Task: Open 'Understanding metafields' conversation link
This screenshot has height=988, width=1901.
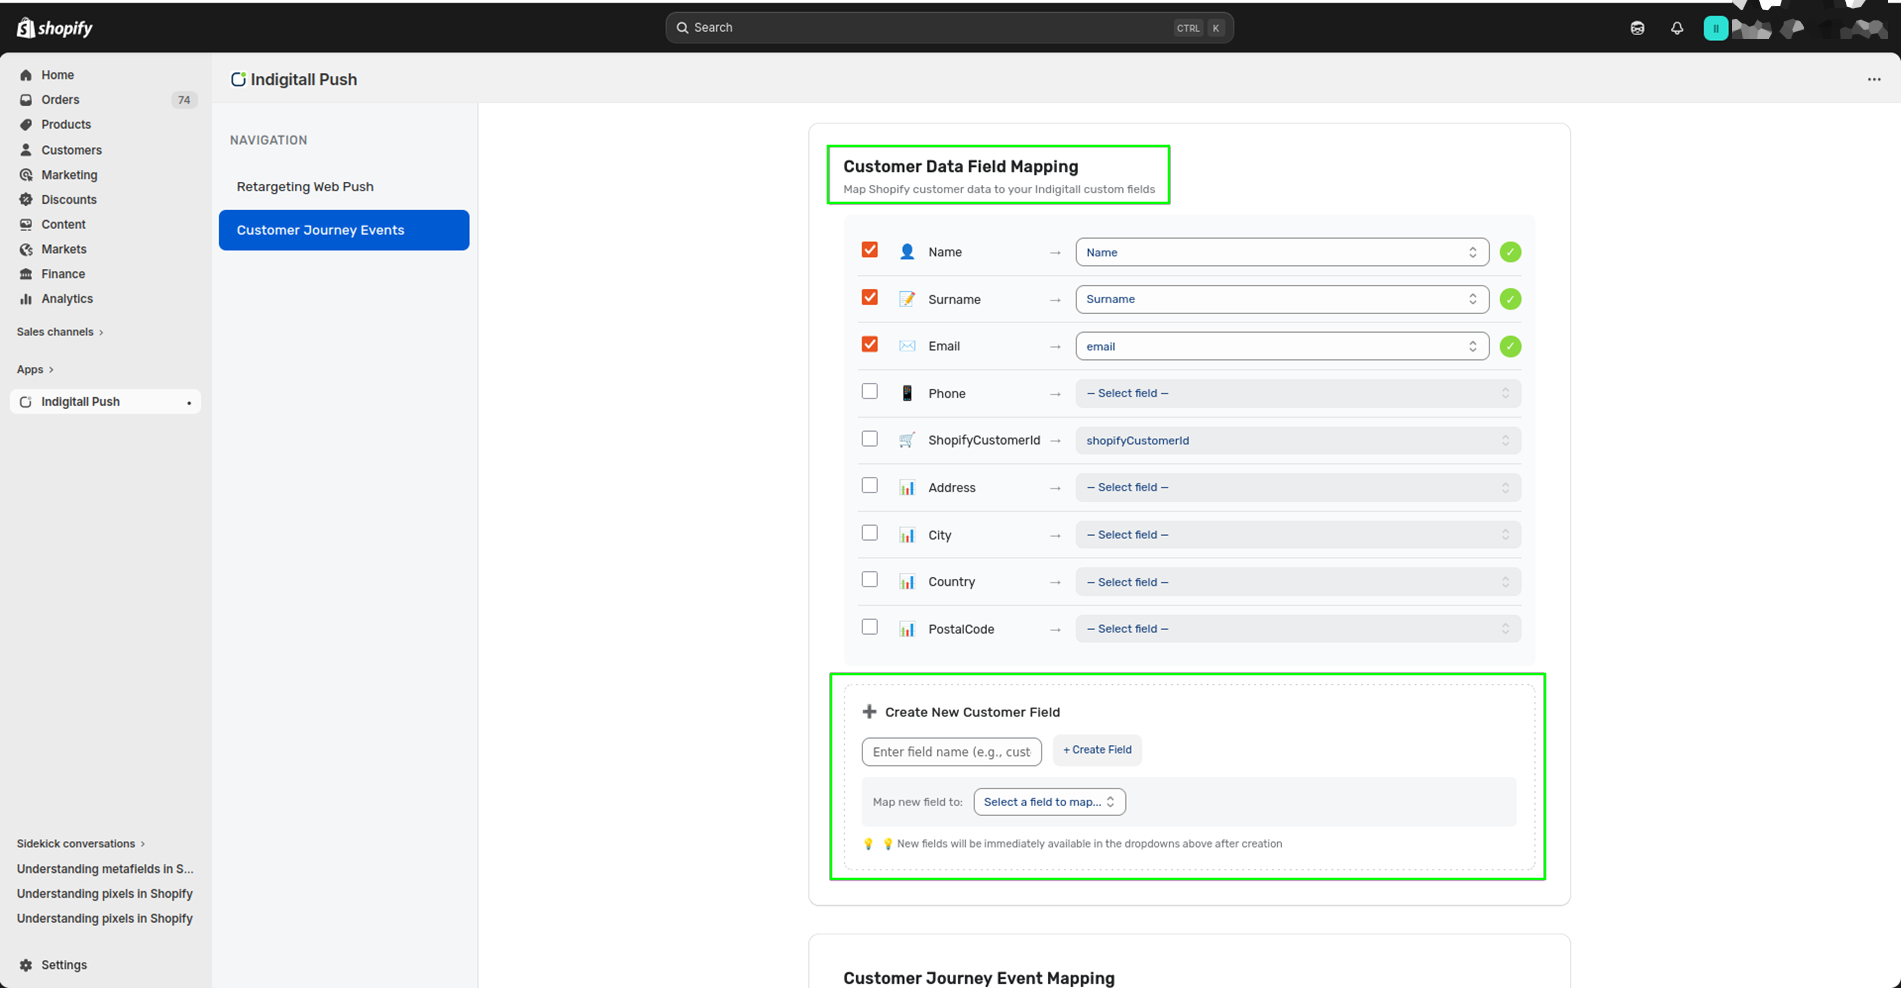Action: [x=105, y=868]
